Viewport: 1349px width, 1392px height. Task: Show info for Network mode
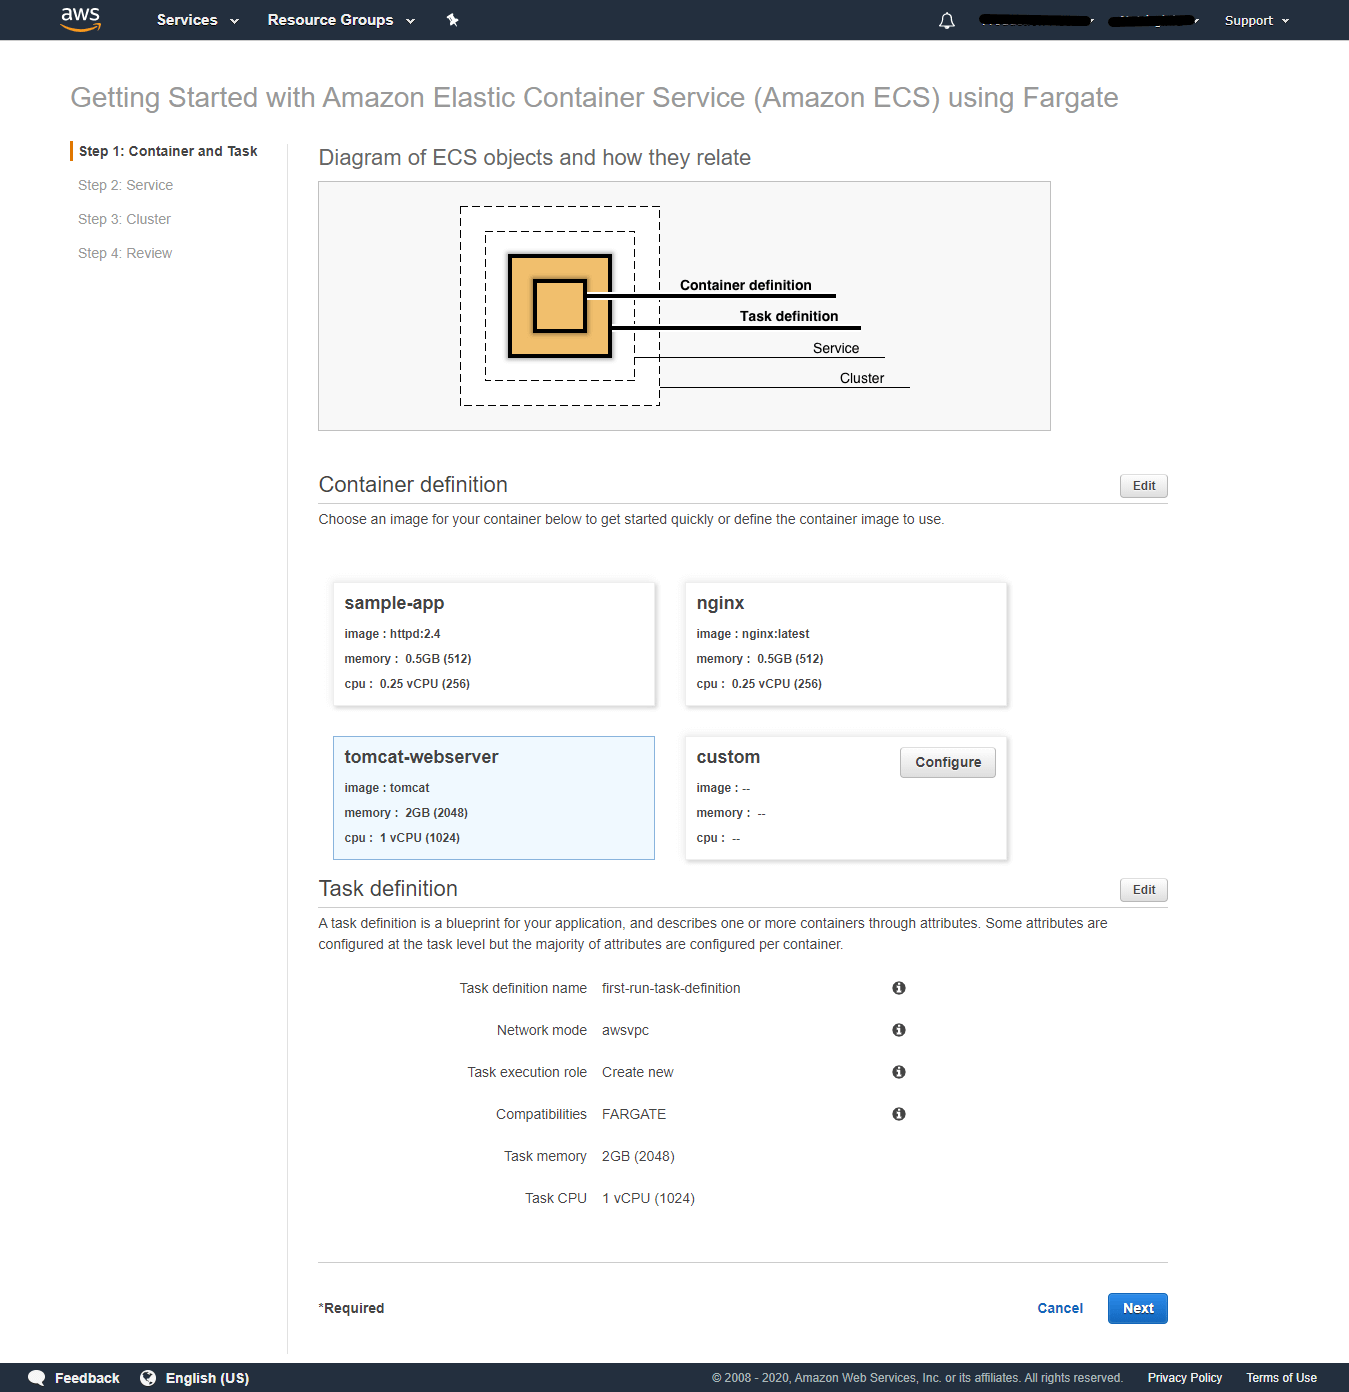click(899, 1030)
